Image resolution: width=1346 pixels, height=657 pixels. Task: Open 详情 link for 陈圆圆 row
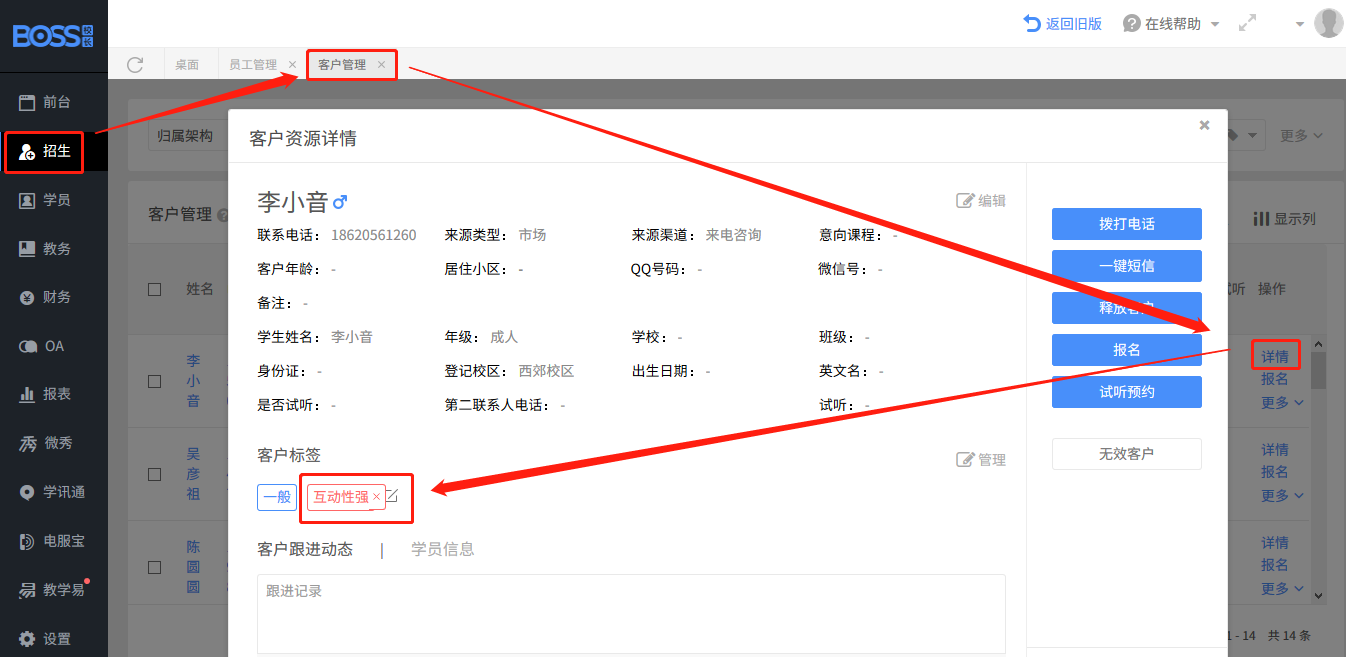coord(1275,542)
